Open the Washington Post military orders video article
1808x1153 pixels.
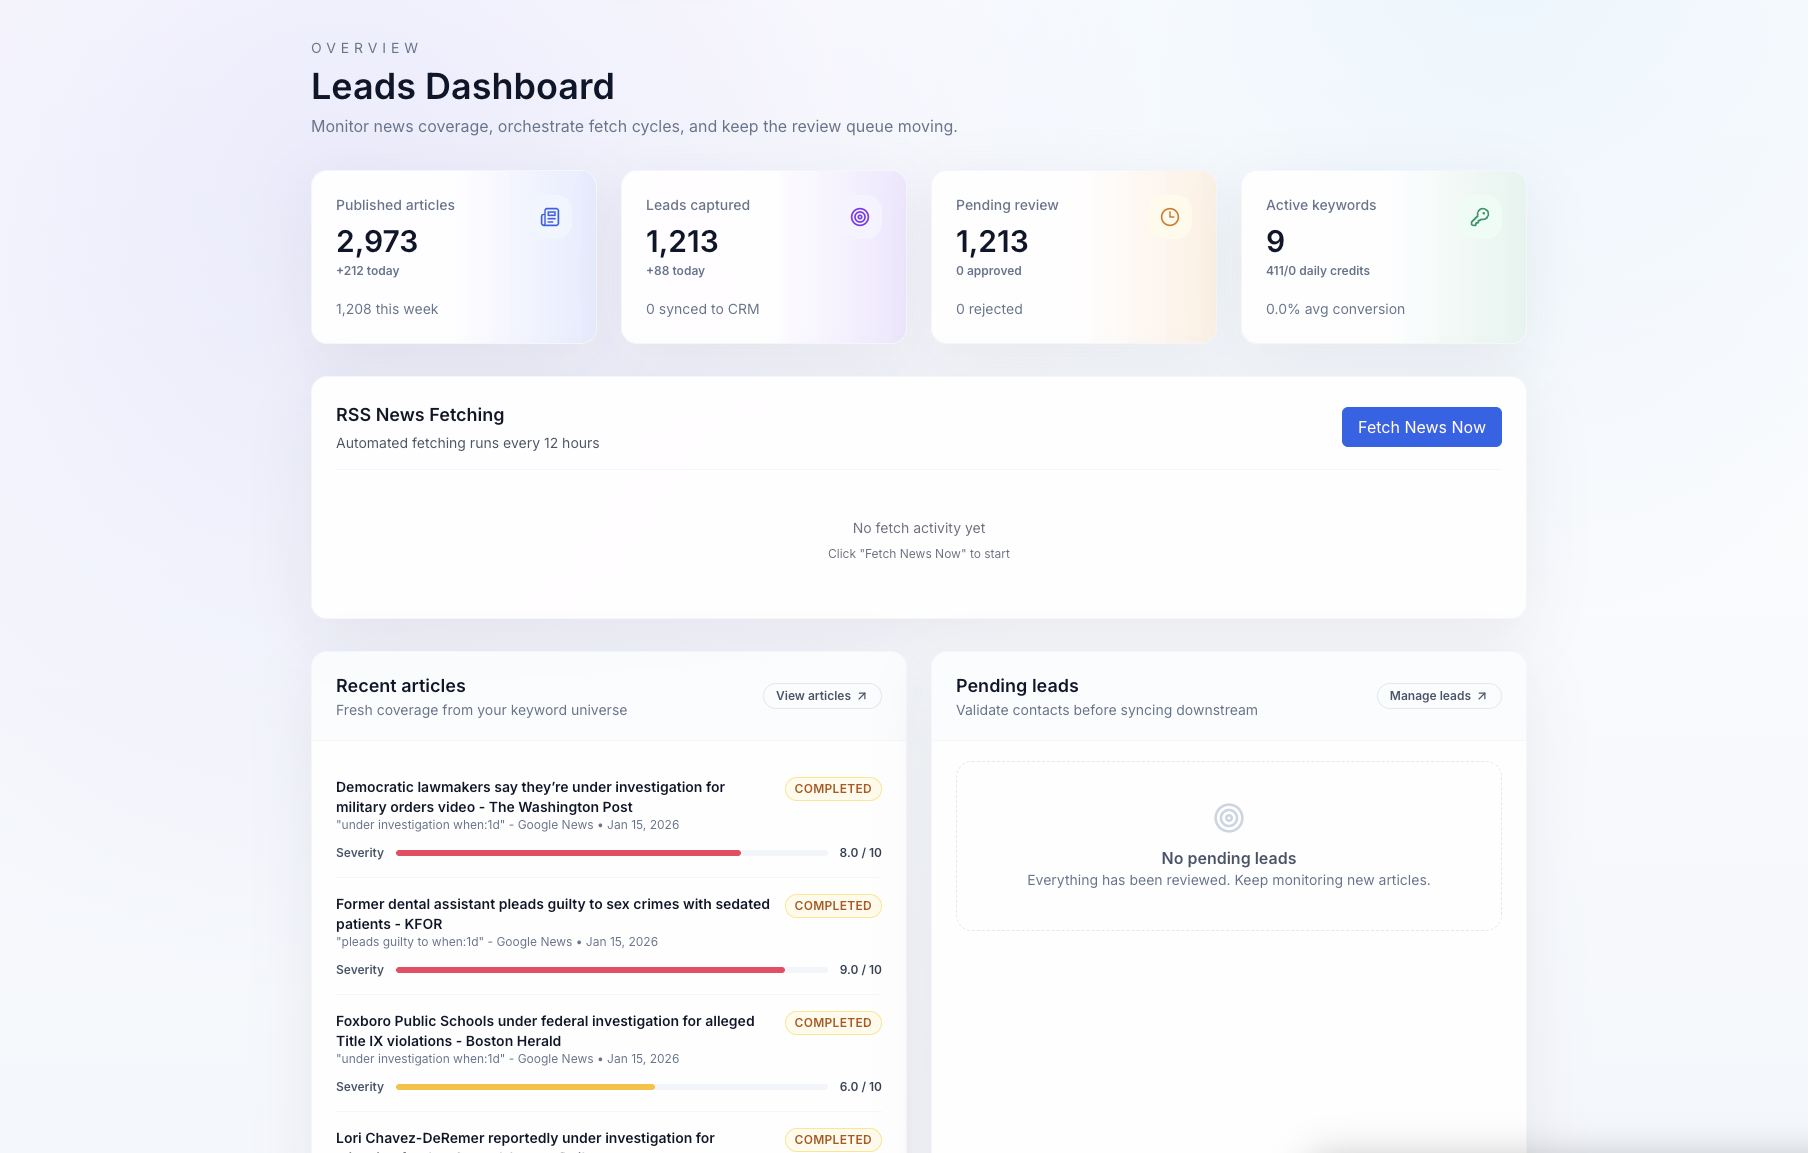click(x=530, y=797)
